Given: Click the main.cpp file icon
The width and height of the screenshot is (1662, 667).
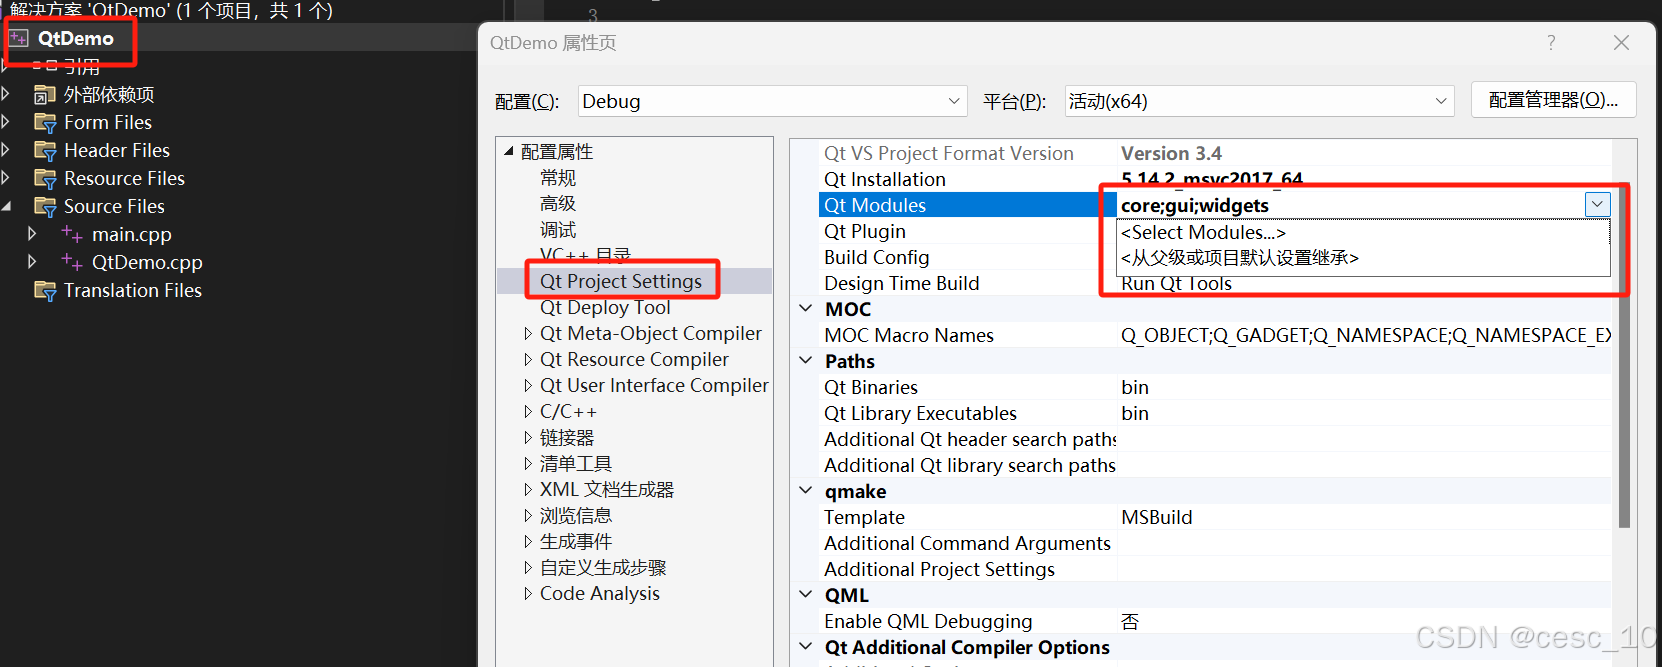Looking at the screenshot, I should [72, 234].
